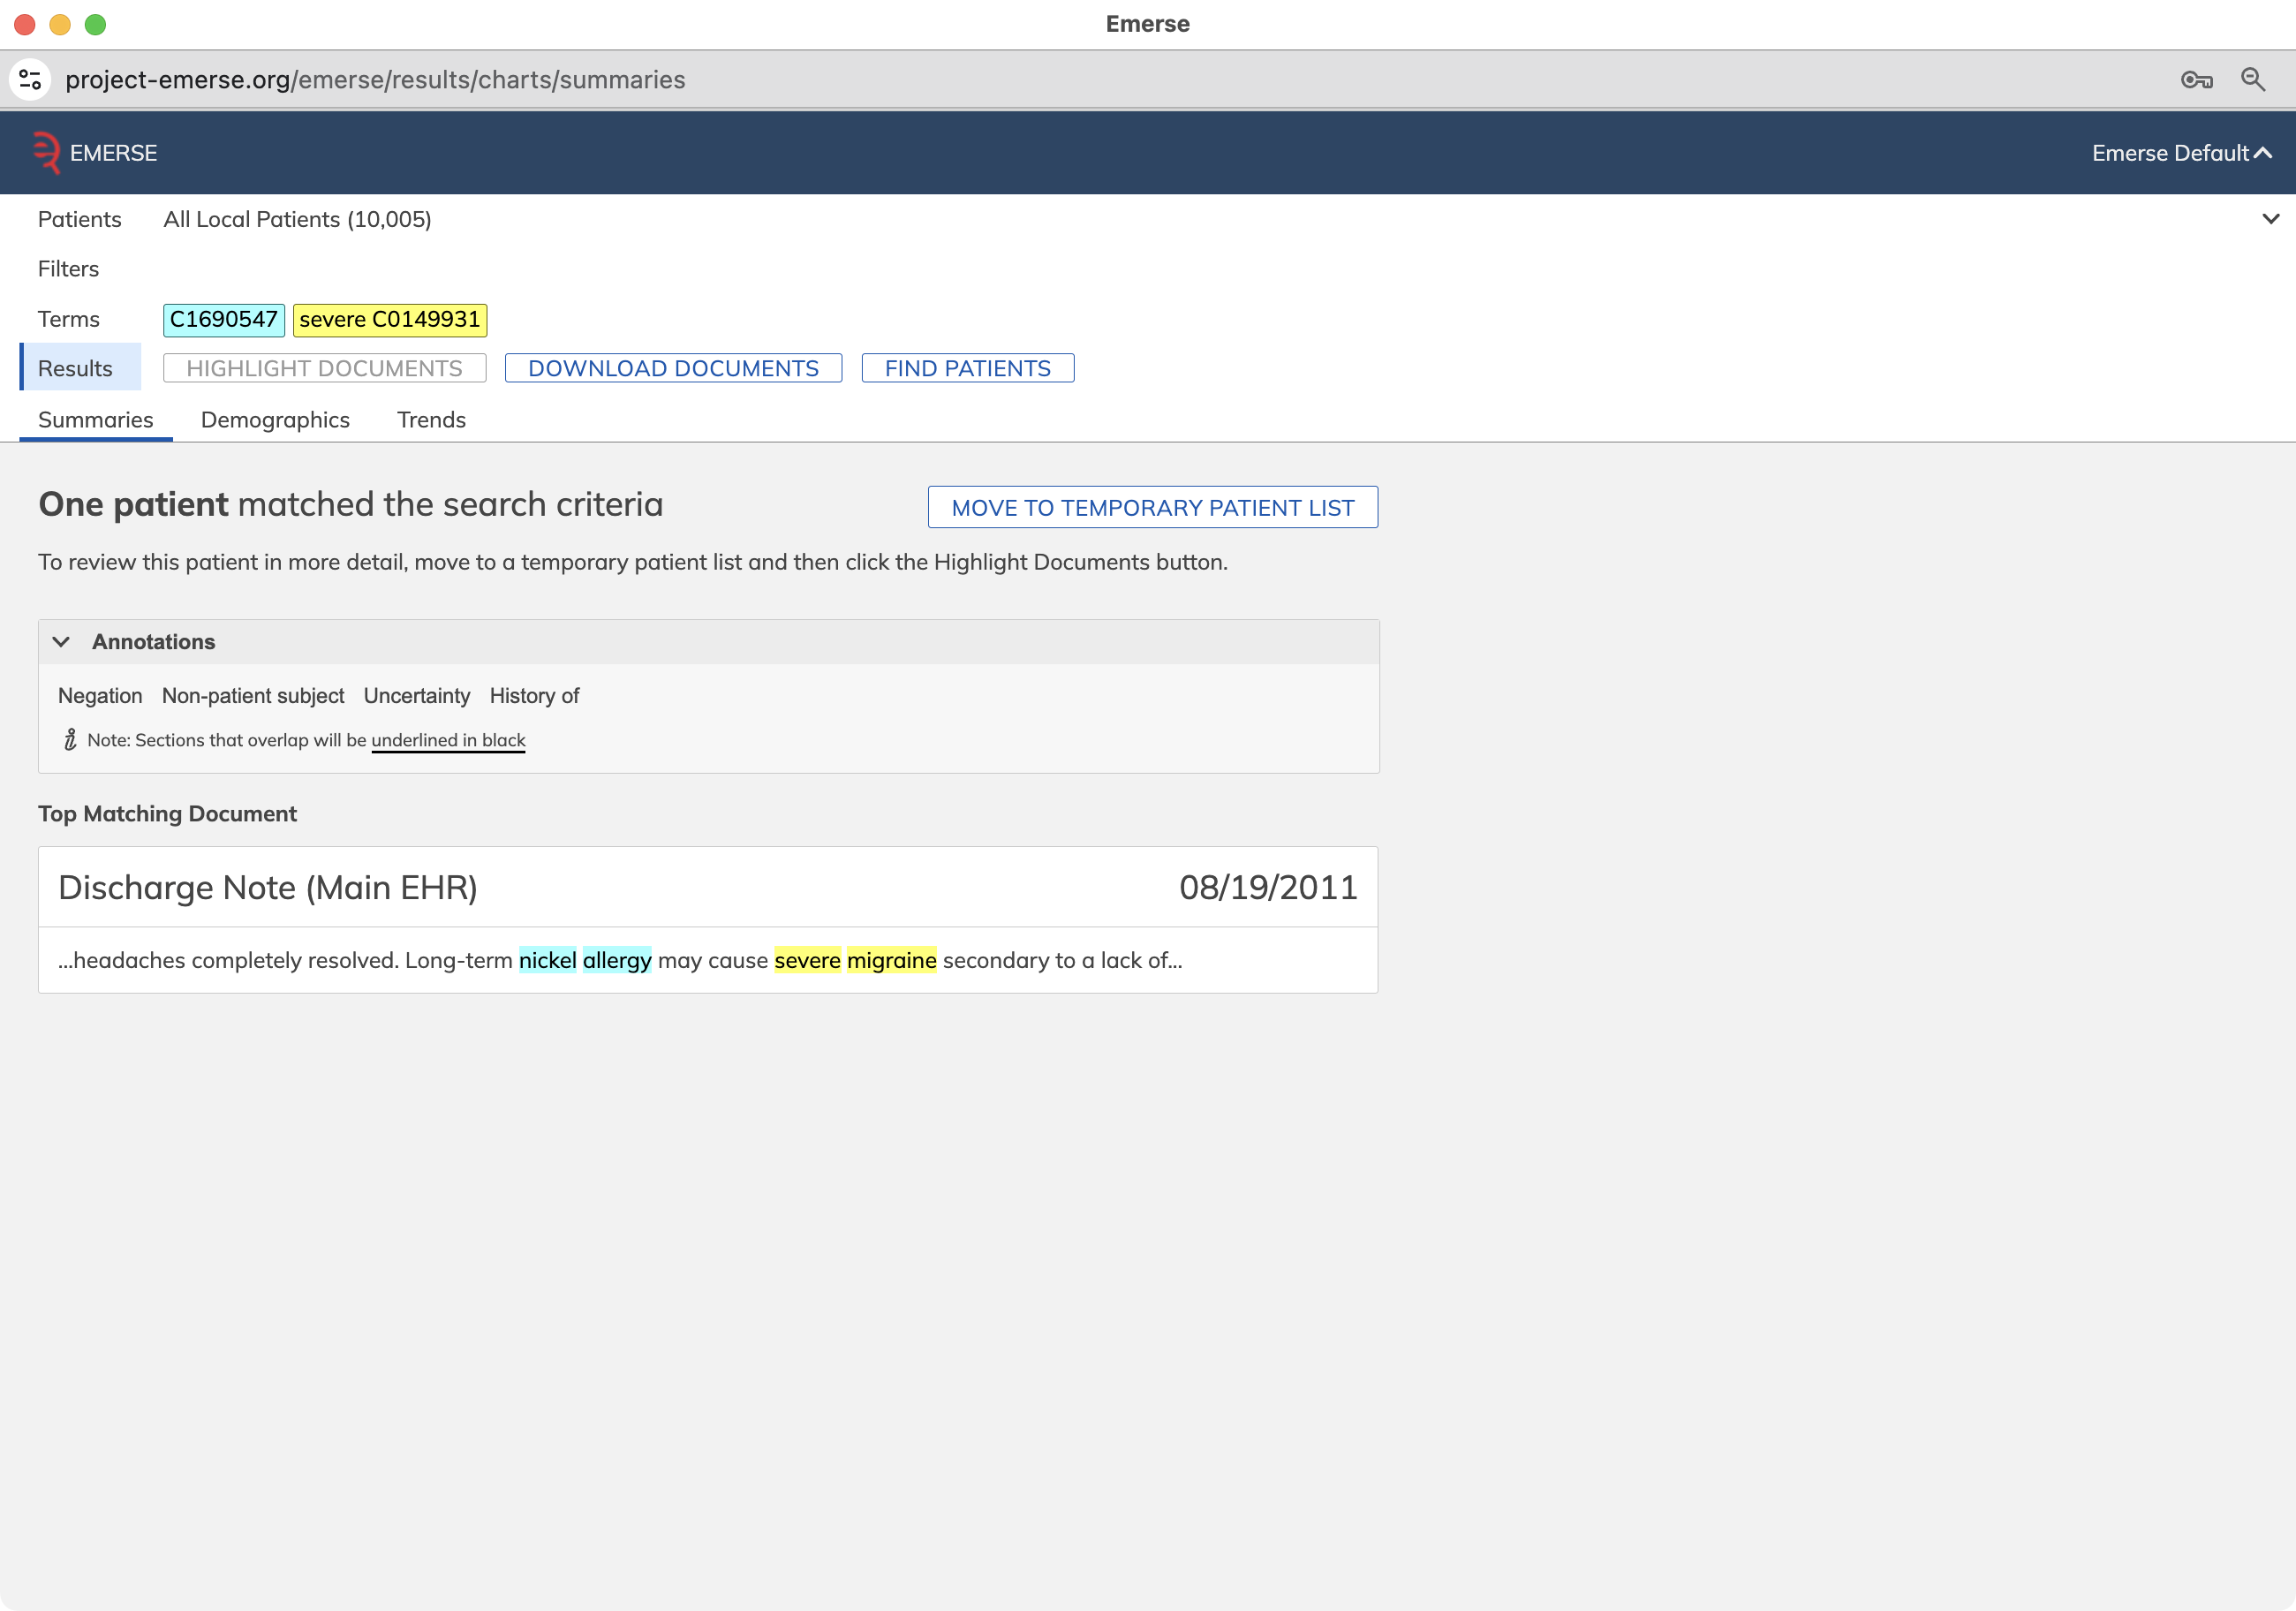This screenshot has width=2296, height=1611.
Task: Click the EMERSE logo icon
Action: pyautogui.click(x=46, y=153)
